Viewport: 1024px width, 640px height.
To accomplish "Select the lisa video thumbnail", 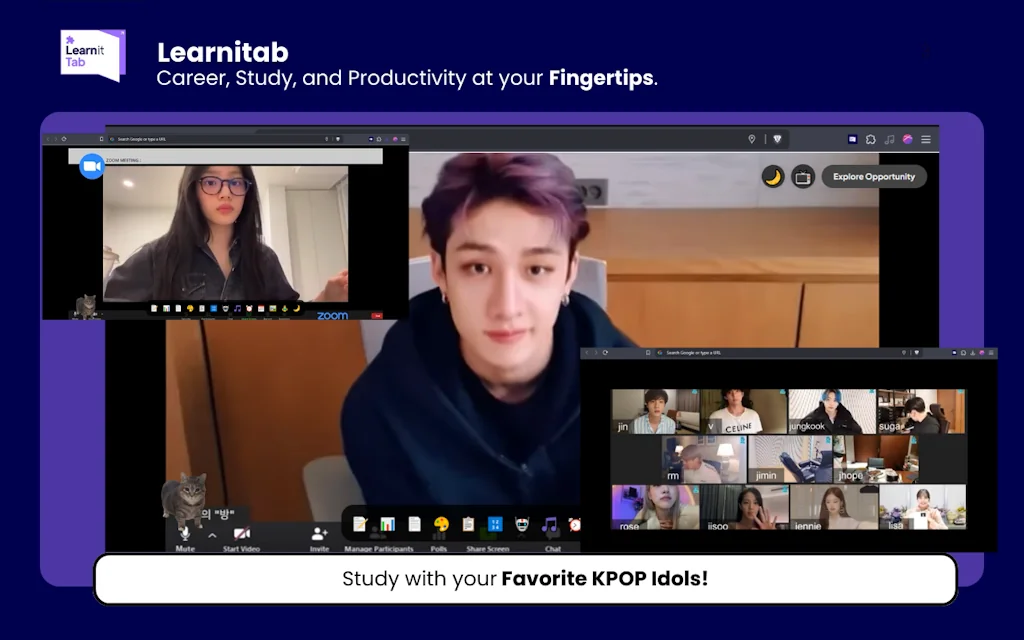I will 922,507.
